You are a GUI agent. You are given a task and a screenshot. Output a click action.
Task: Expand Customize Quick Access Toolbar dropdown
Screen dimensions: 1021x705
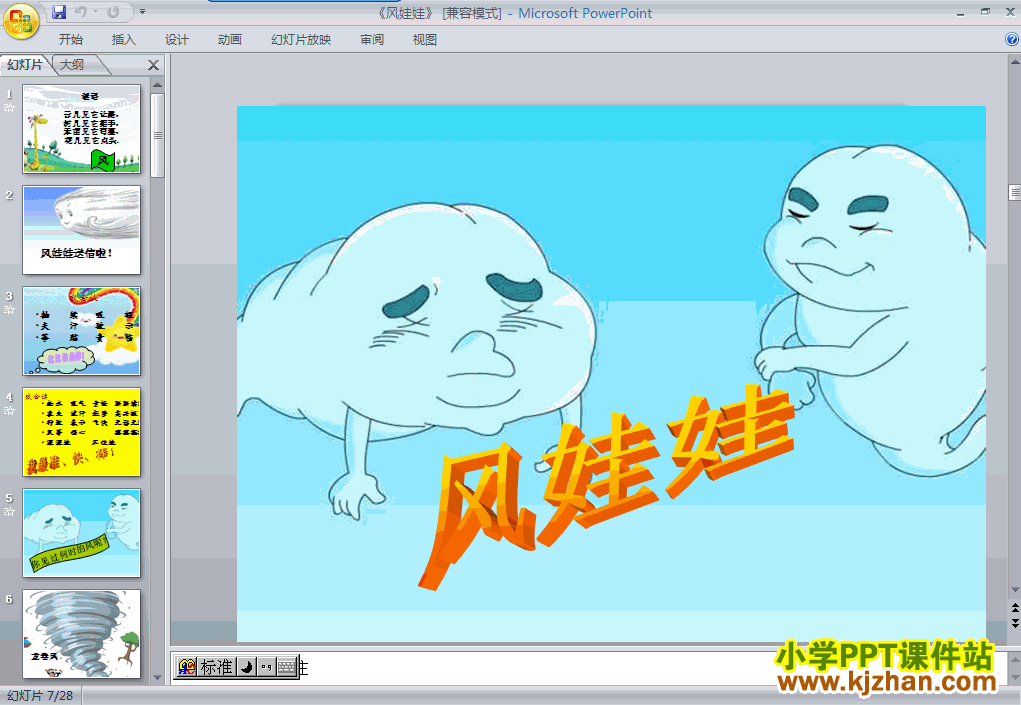[x=143, y=12]
